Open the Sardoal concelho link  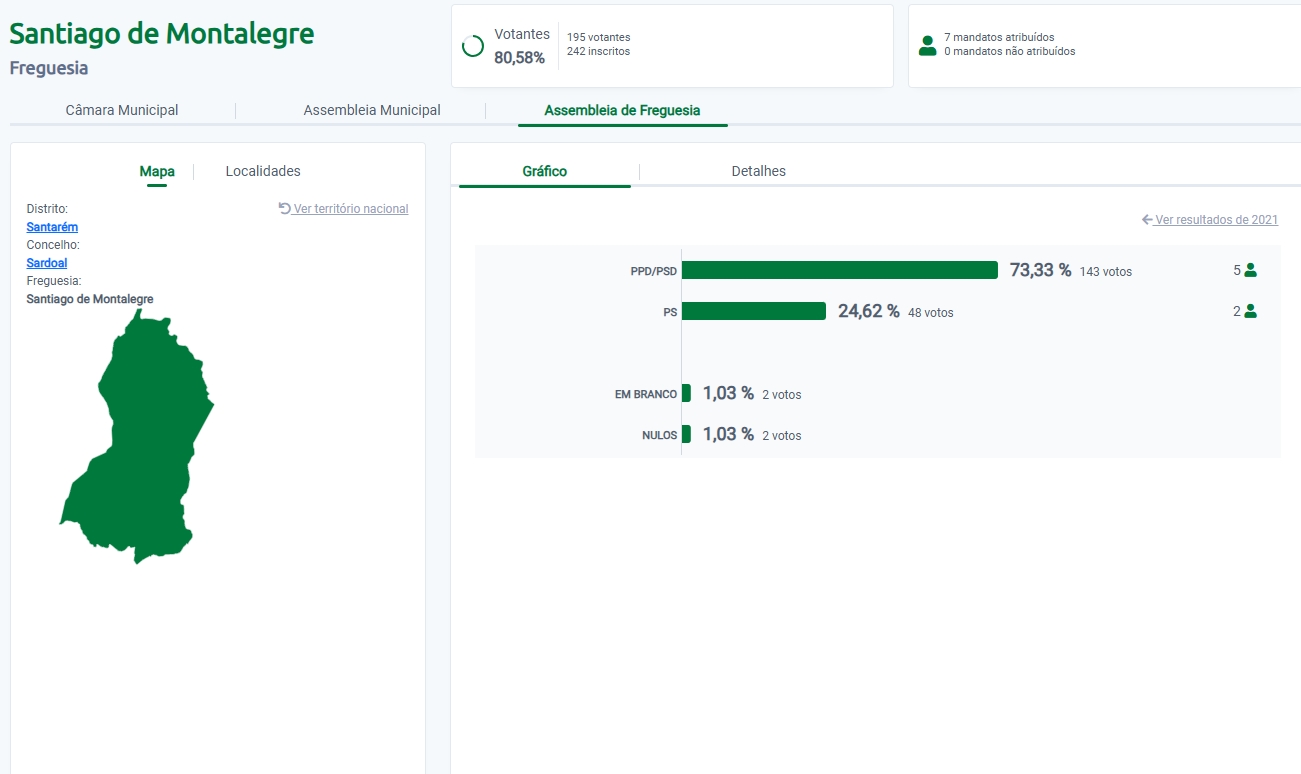coord(47,263)
